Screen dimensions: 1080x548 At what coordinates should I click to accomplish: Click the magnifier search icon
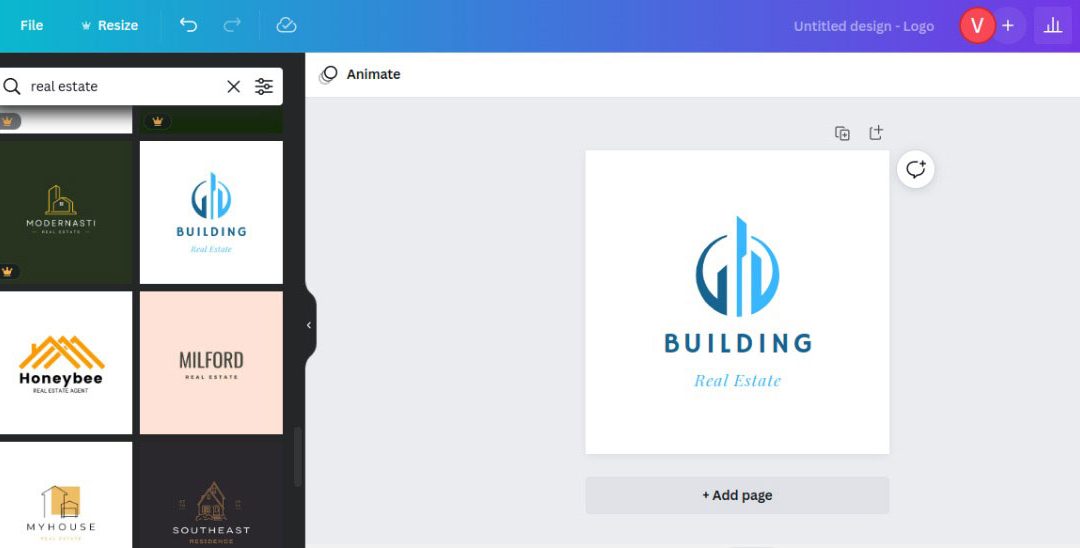(12, 86)
